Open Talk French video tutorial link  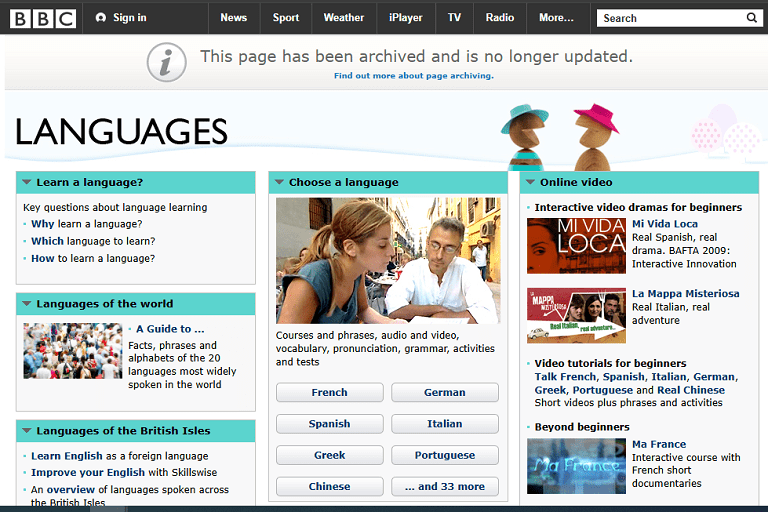pyautogui.click(x=565, y=377)
